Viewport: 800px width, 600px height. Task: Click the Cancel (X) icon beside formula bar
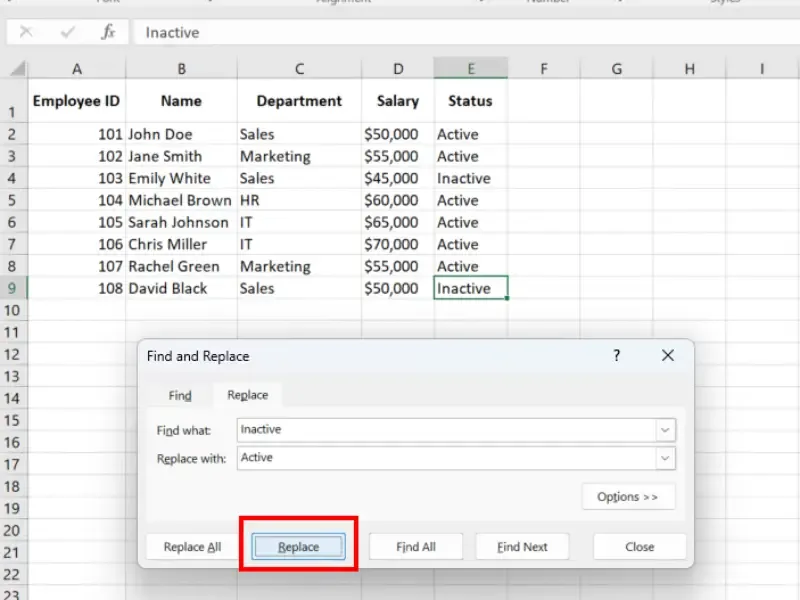pyautogui.click(x=26, y=32)
